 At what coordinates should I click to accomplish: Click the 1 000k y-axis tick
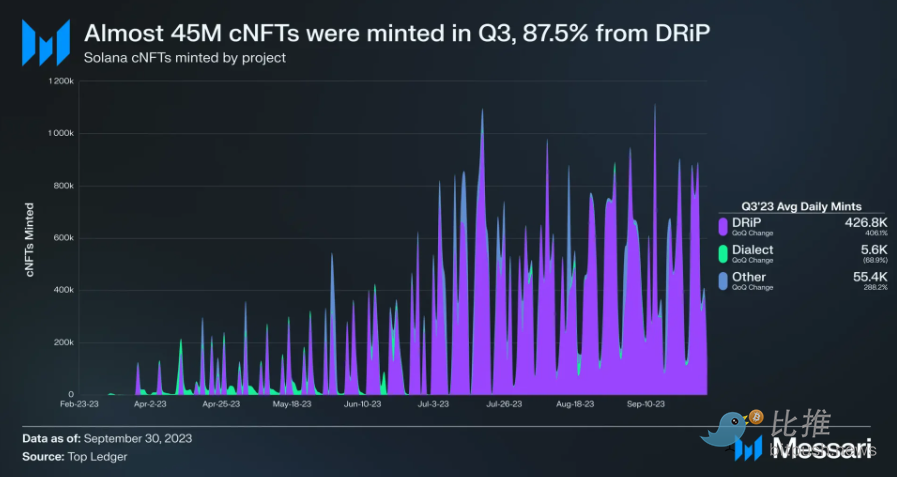(x=61, y=133)
